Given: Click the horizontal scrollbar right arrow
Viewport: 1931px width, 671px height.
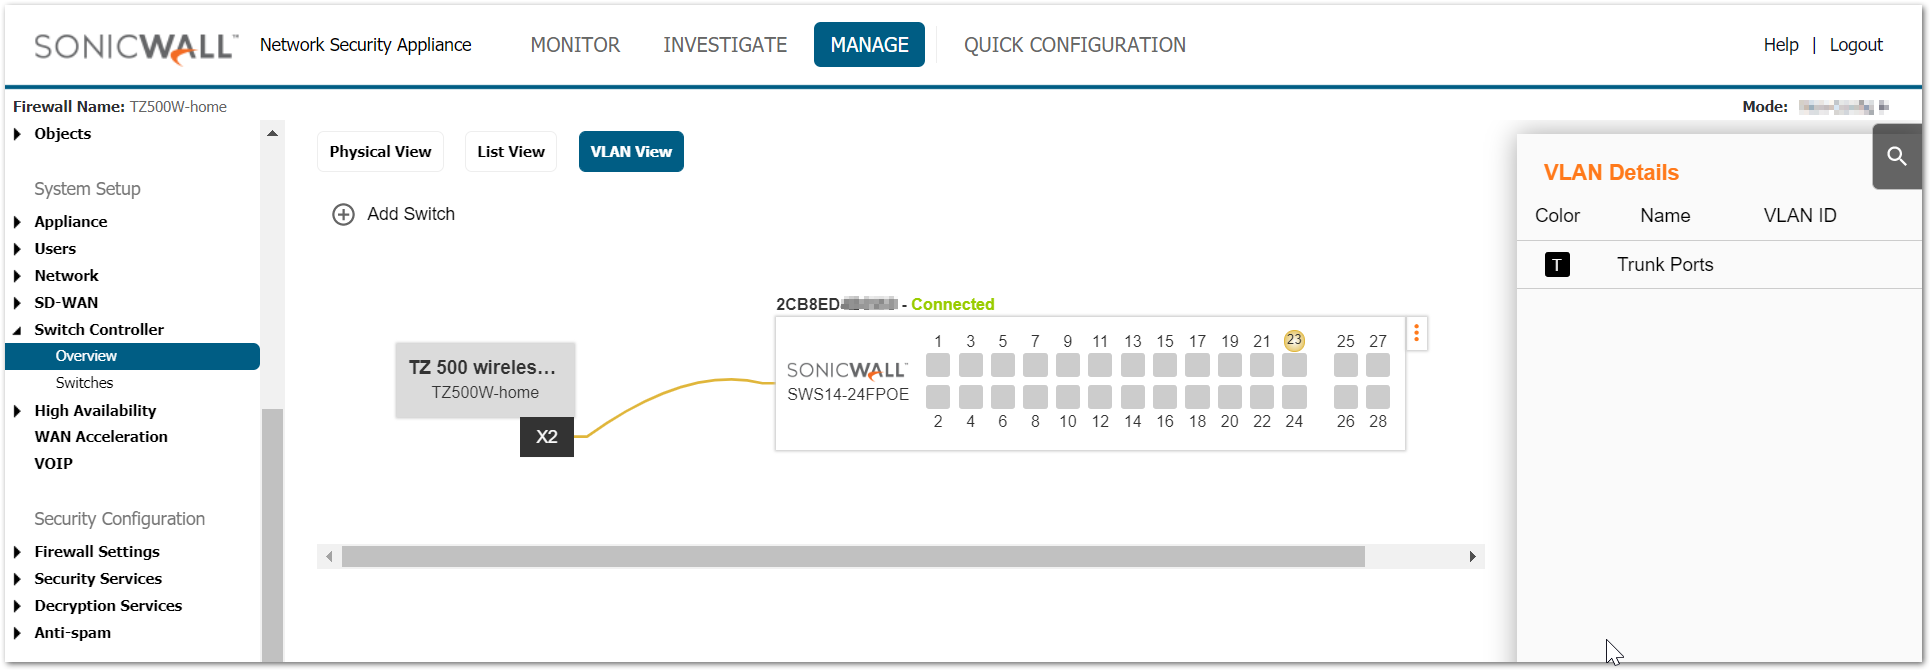Looking at the screenshot, I should [x=1472, y=557].
